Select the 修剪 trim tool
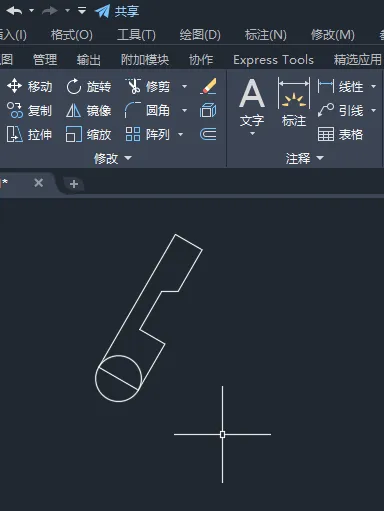Viewport: 384px width, 511px height. click(x=148, y=87)
